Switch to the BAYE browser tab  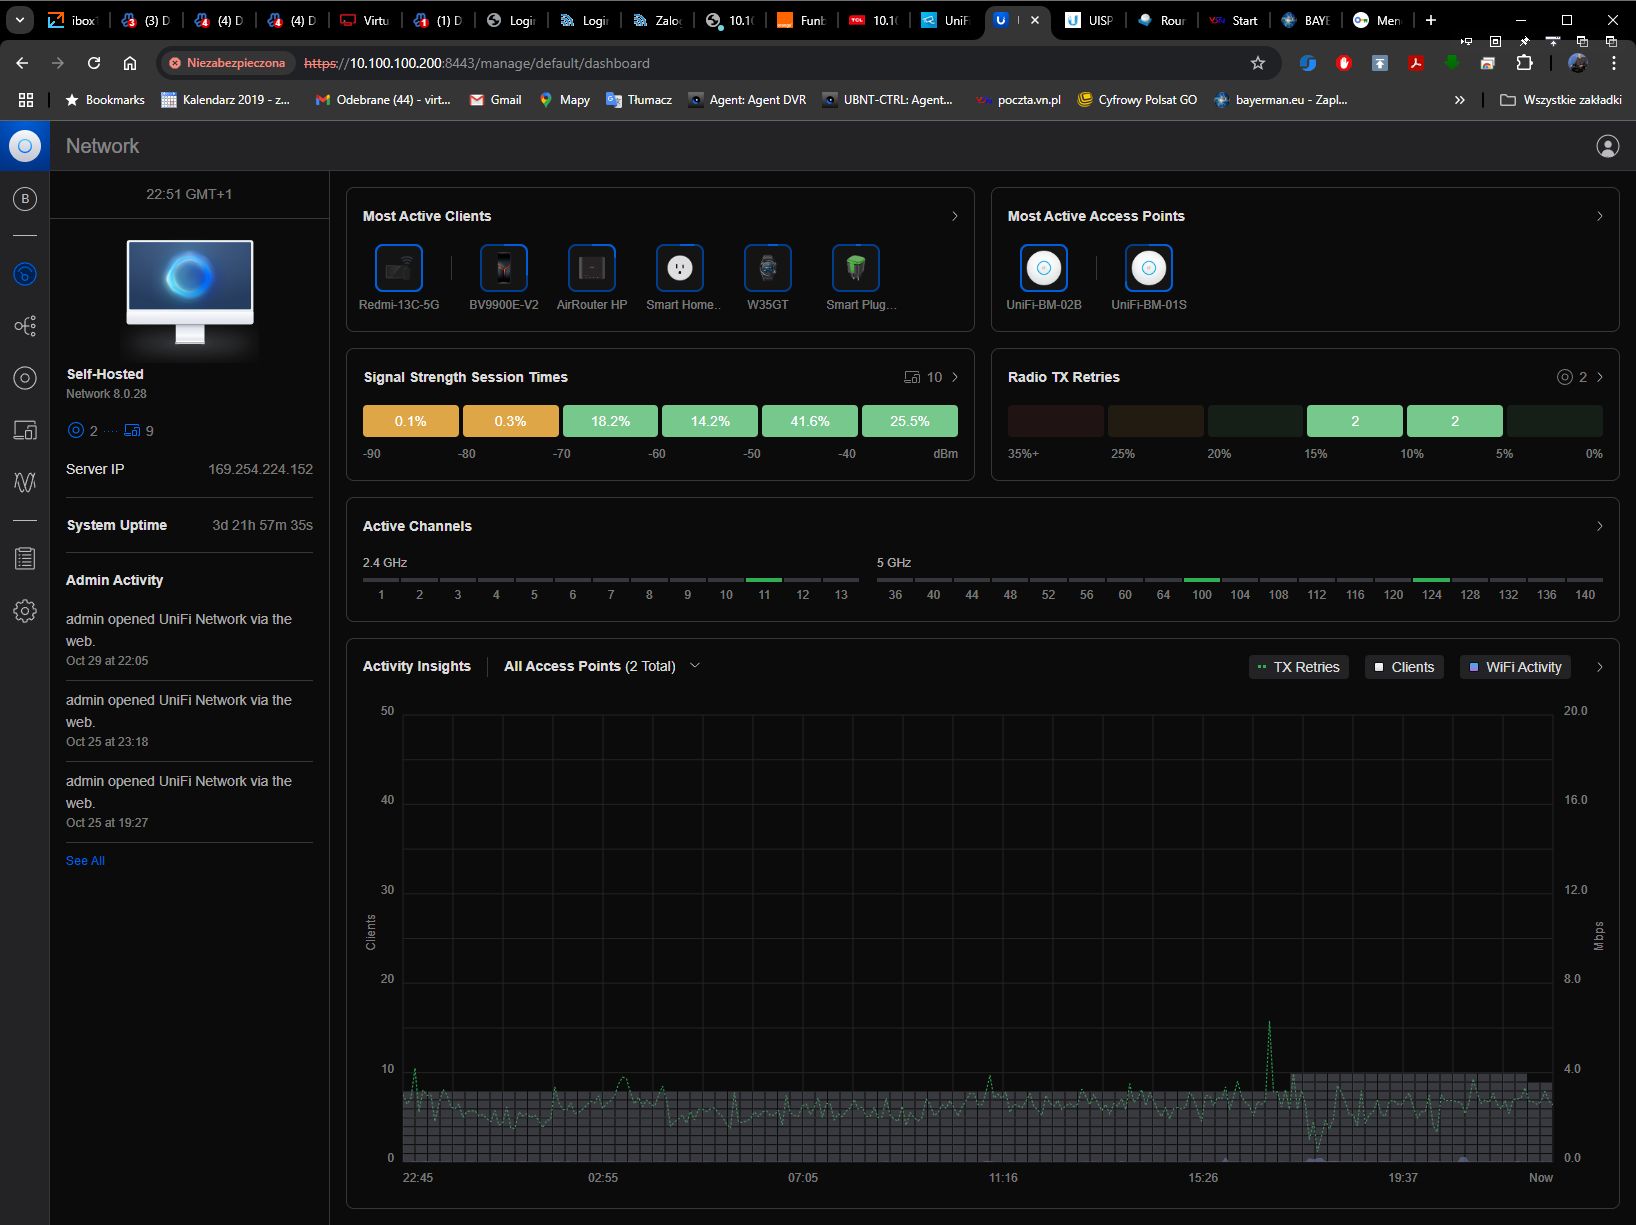click(1306, 20)
